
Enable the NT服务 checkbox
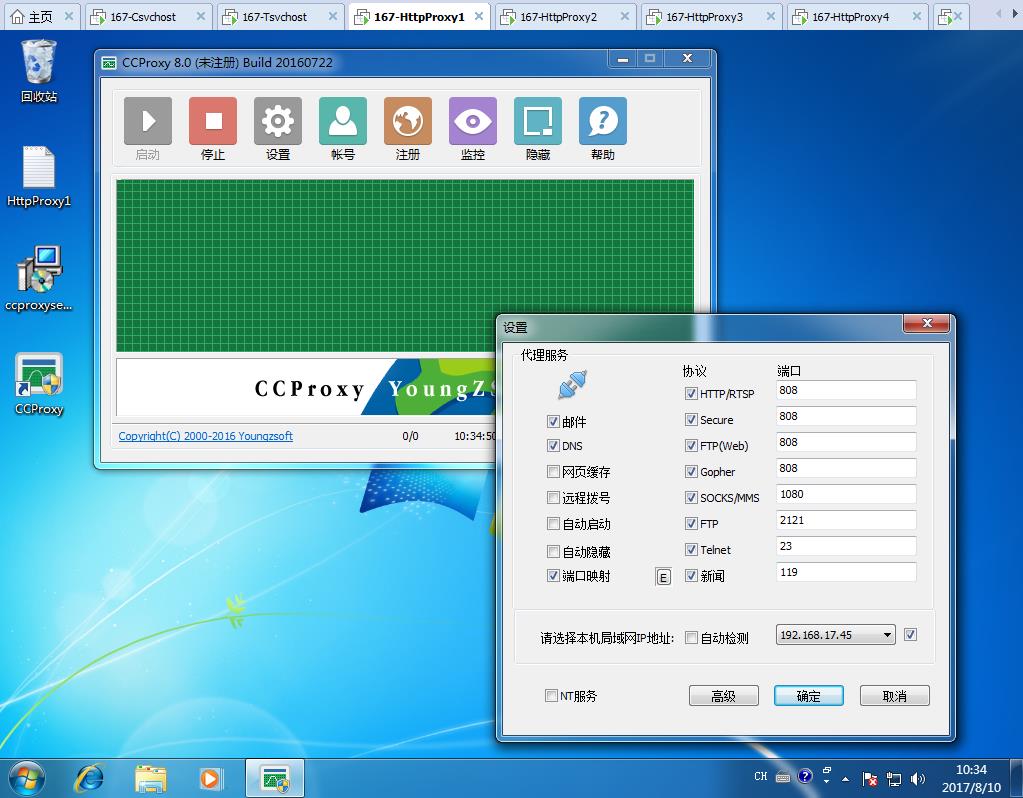click(551, 695)
